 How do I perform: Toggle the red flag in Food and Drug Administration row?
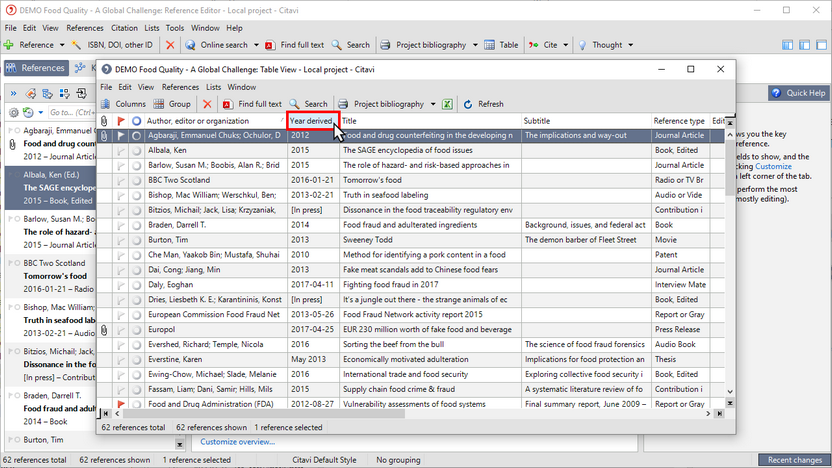pyautogui.click(x=121, y=404)
